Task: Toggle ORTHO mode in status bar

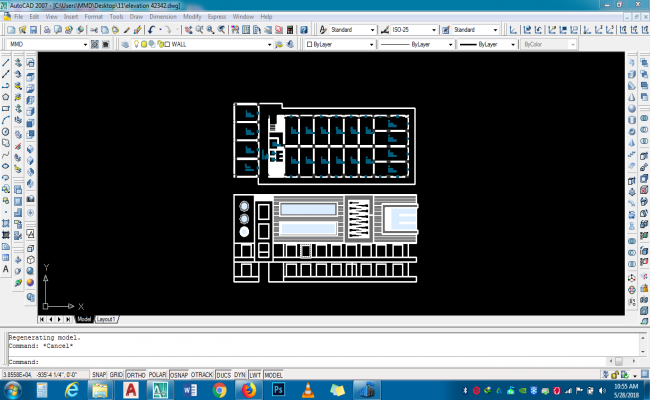Action: pyautogui.click(x=136, y=374)
